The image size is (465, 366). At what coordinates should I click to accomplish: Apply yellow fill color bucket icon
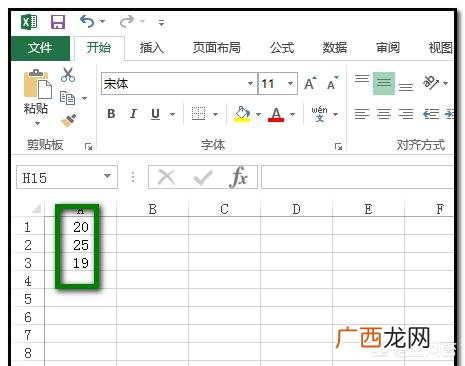[242, 114]
